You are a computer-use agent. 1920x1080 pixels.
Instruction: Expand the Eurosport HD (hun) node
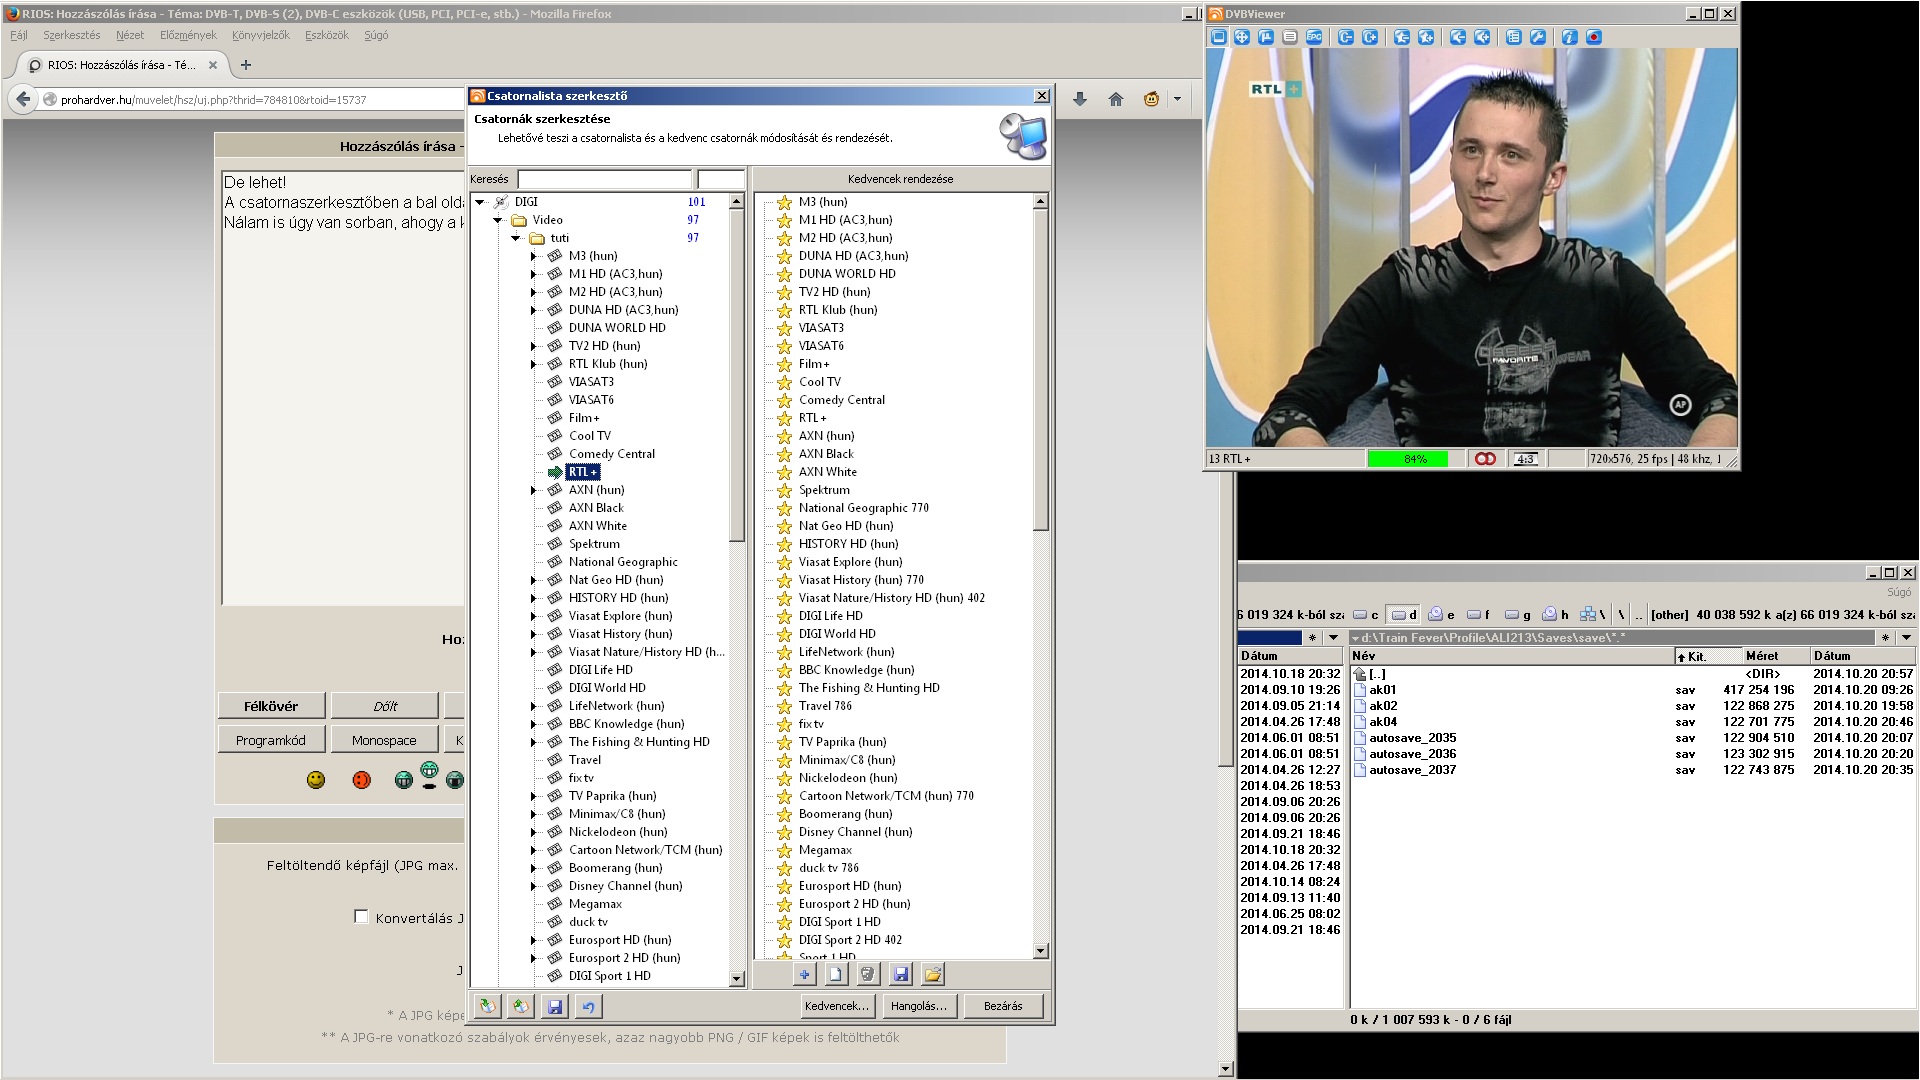point(534,940)
